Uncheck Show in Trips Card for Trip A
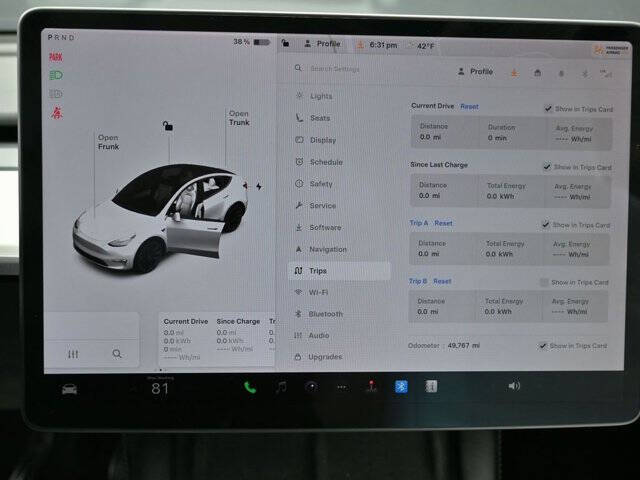Image resolution: width=640 pixels, height=480 pixels. [545, 224]
